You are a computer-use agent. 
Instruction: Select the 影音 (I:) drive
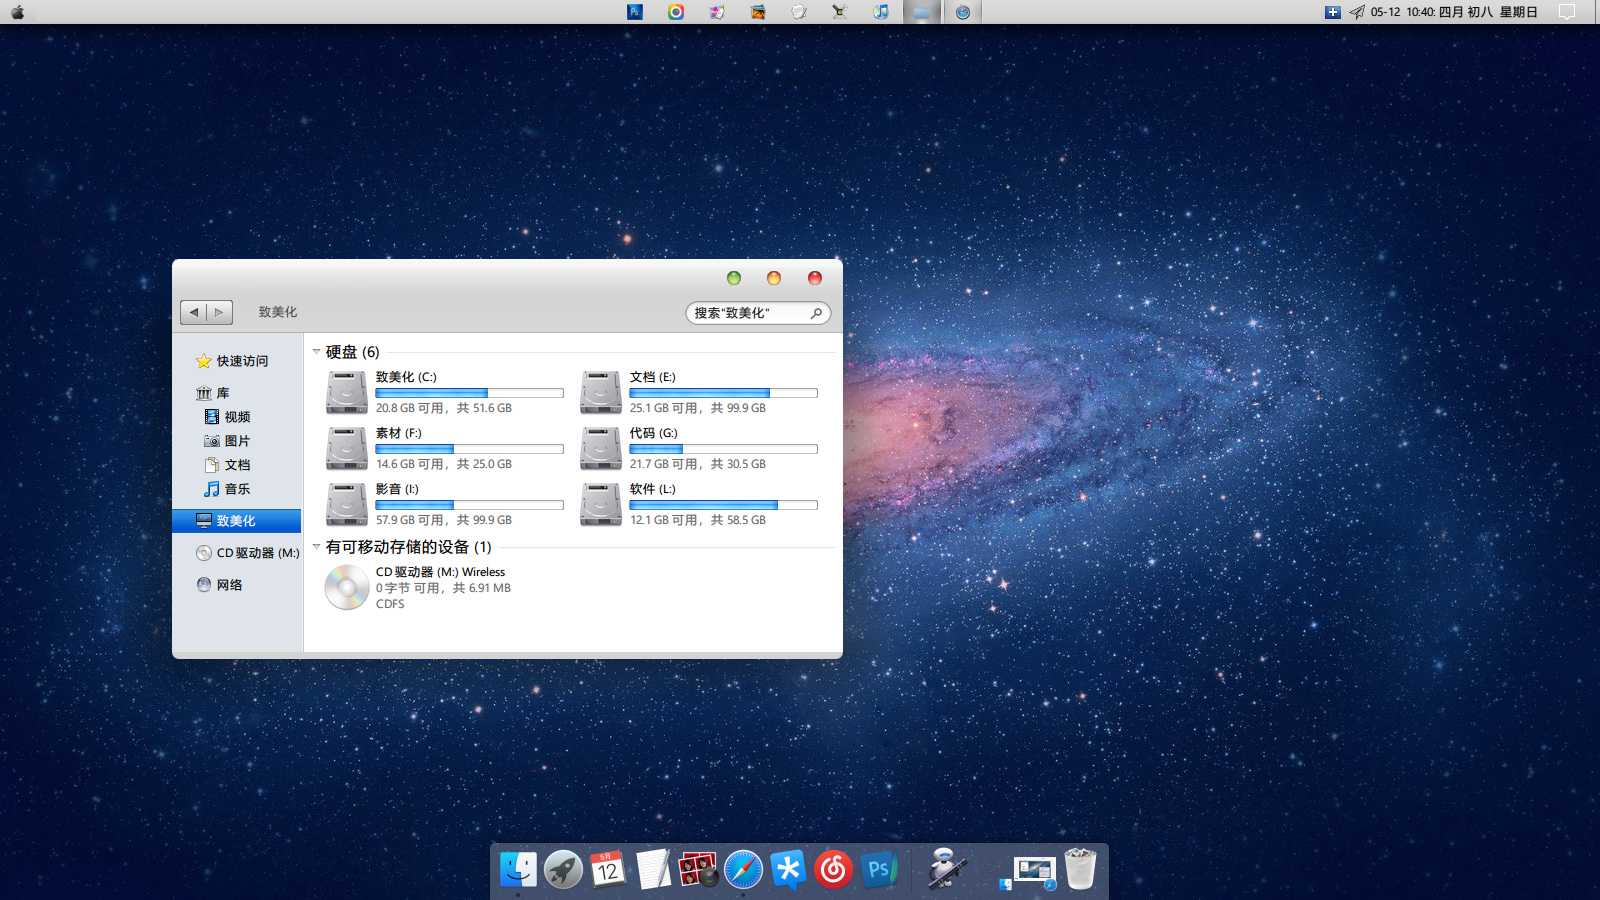pos(445,504)
